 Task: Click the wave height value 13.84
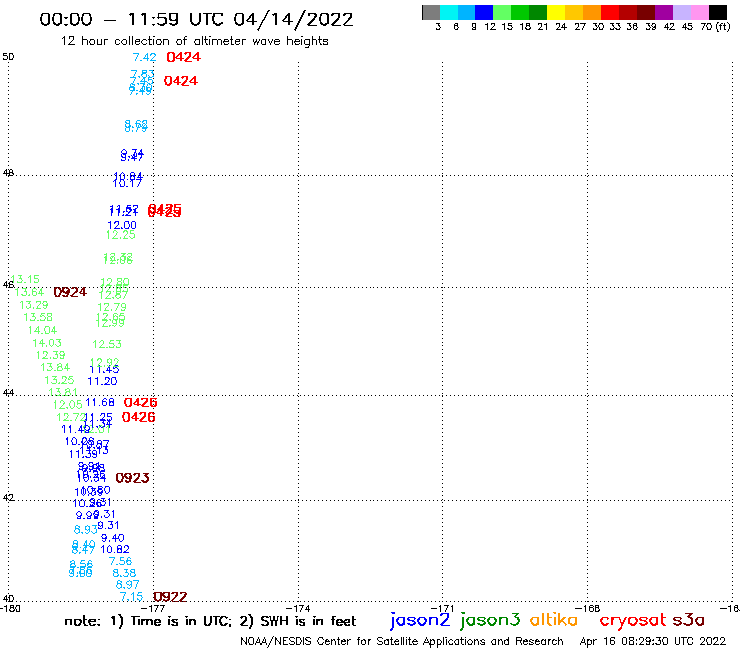click(55, 367)
